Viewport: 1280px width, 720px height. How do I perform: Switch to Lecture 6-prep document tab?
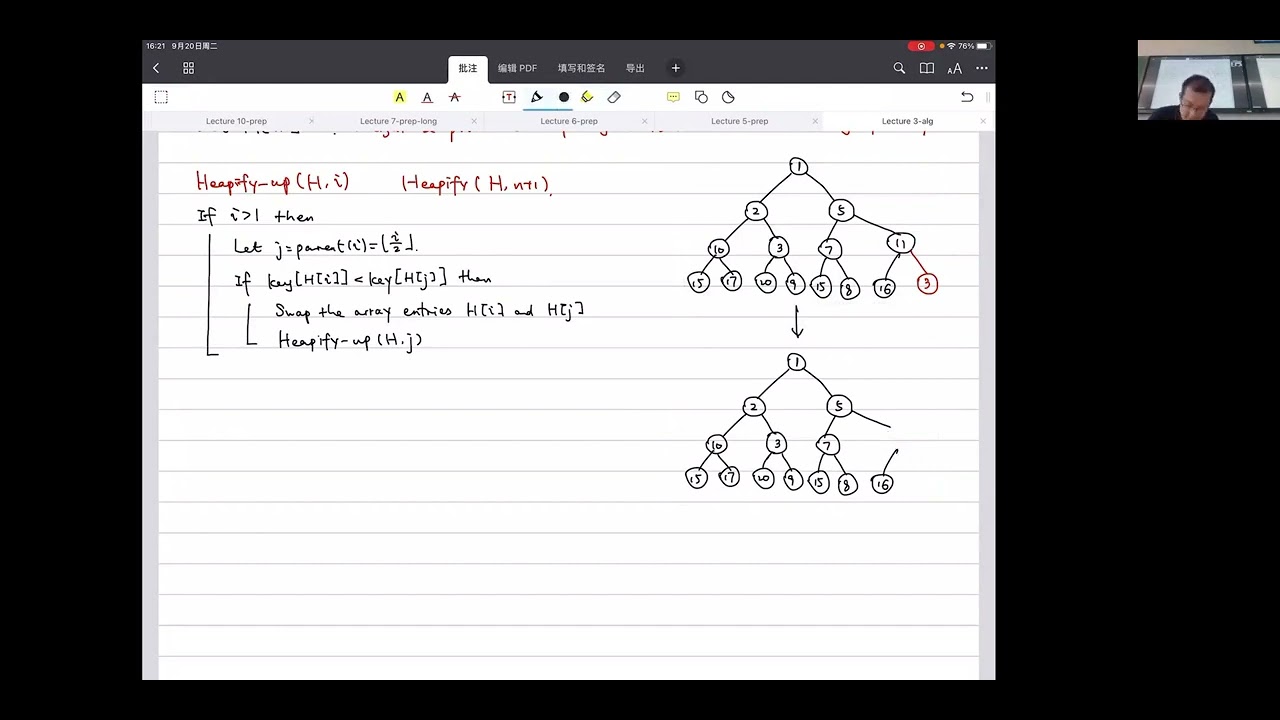point(569,121)
